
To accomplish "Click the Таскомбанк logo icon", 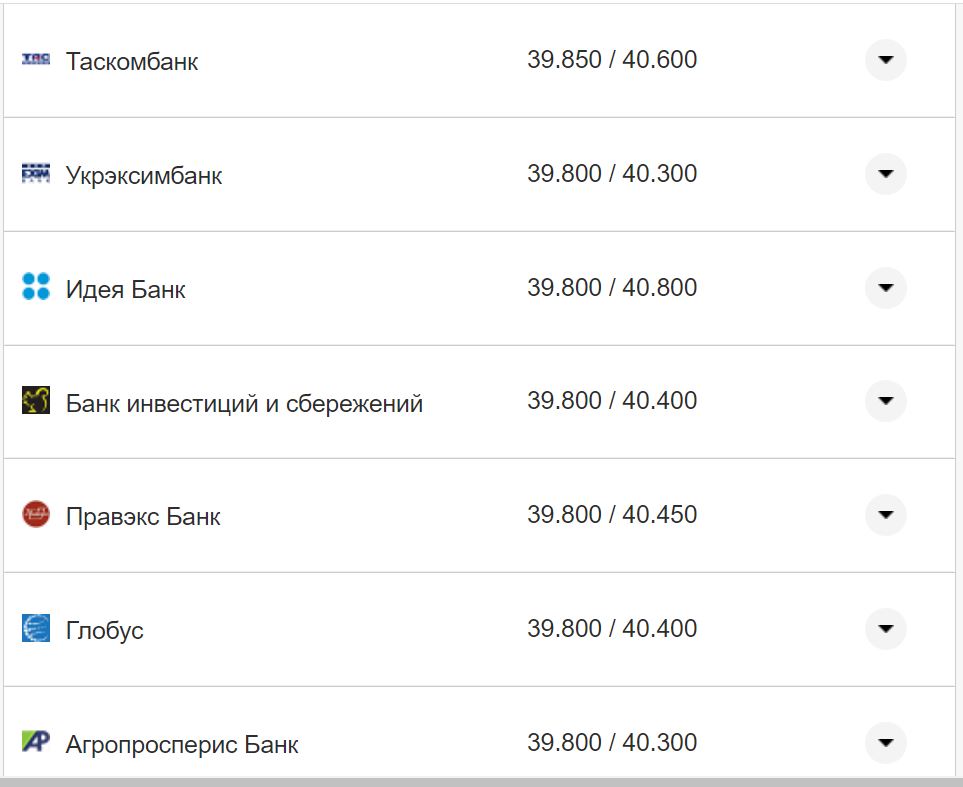I will point(36,60).
